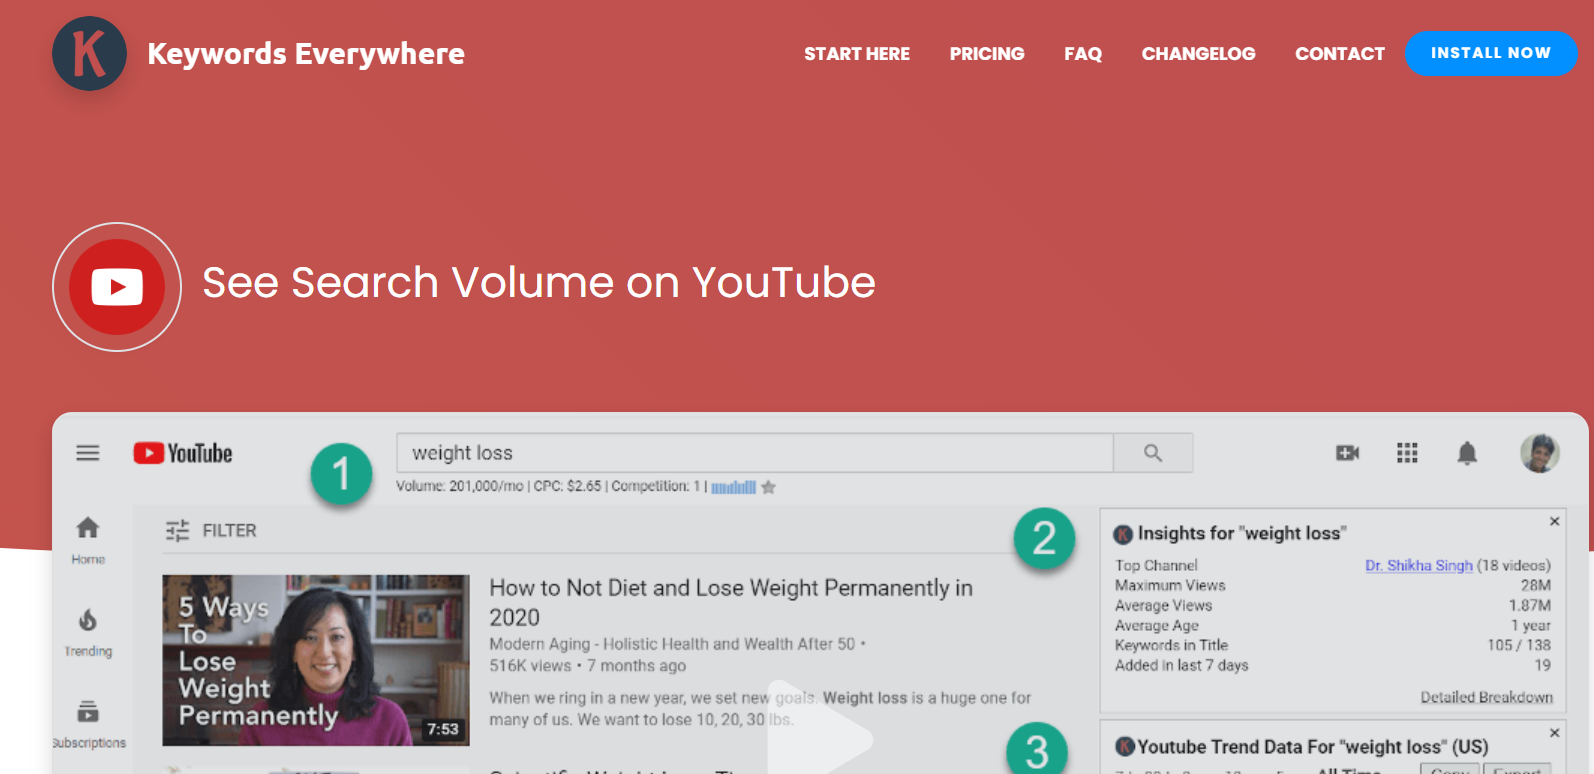
Task: Click the star icon beside Competition data
Action: [x=768, y=487]
